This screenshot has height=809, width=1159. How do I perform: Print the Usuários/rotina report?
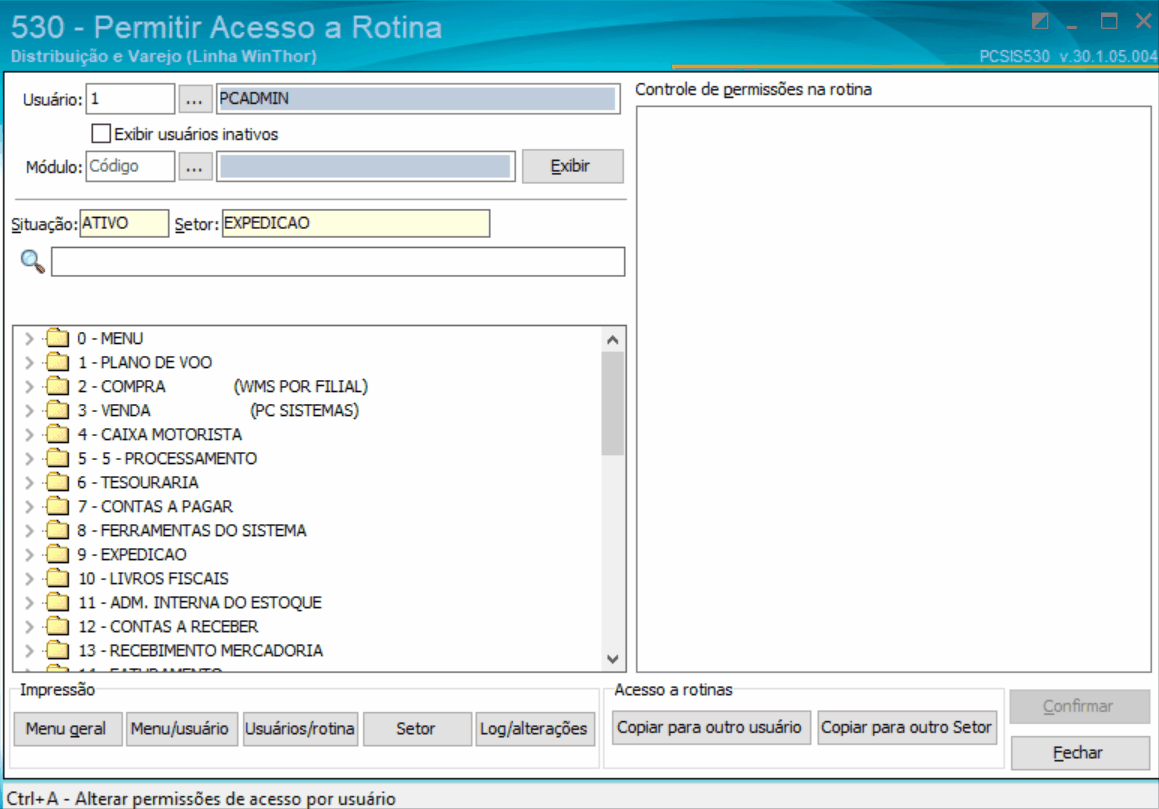(300, 729)
